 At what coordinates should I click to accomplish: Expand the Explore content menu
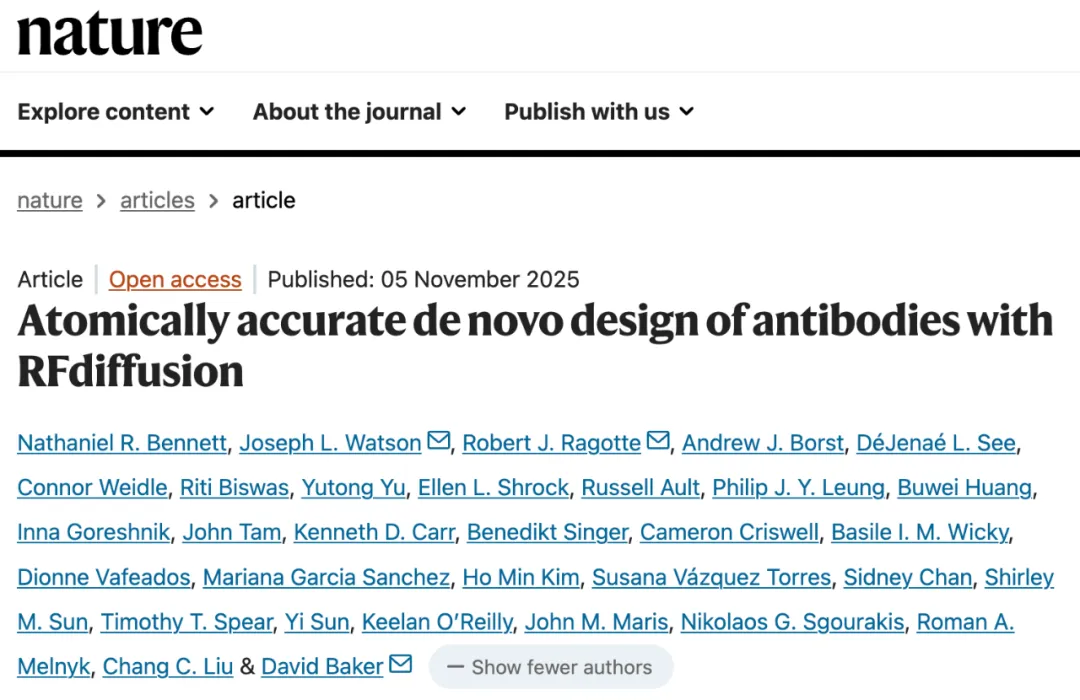pos(116,112)
